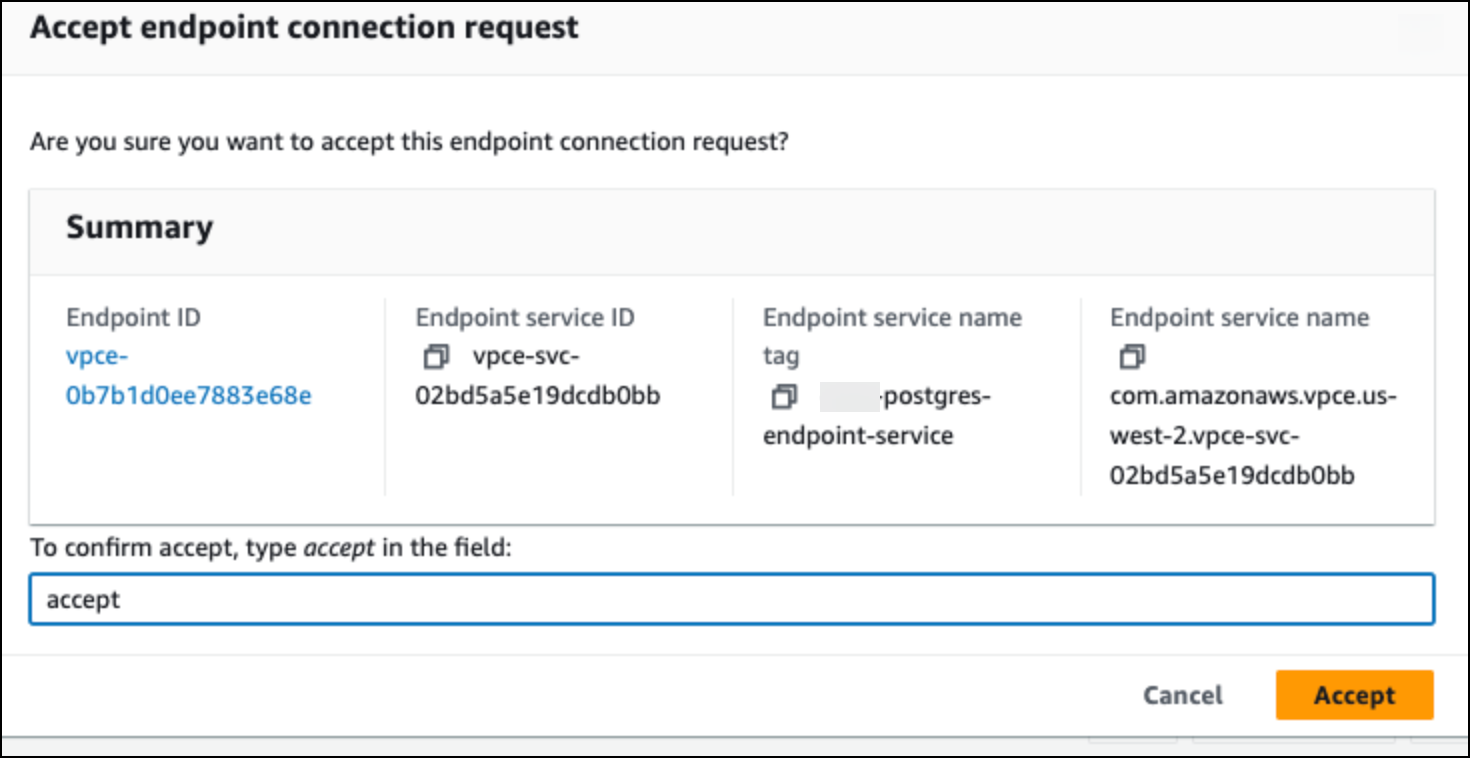Click the Summary panel heading
1470x758 pixels.
coord(139,227)
